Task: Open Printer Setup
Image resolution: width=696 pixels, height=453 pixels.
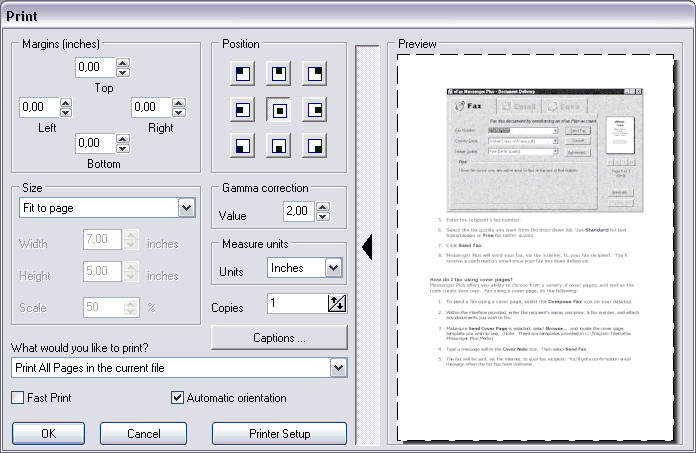Action: (x=279, y=433)
